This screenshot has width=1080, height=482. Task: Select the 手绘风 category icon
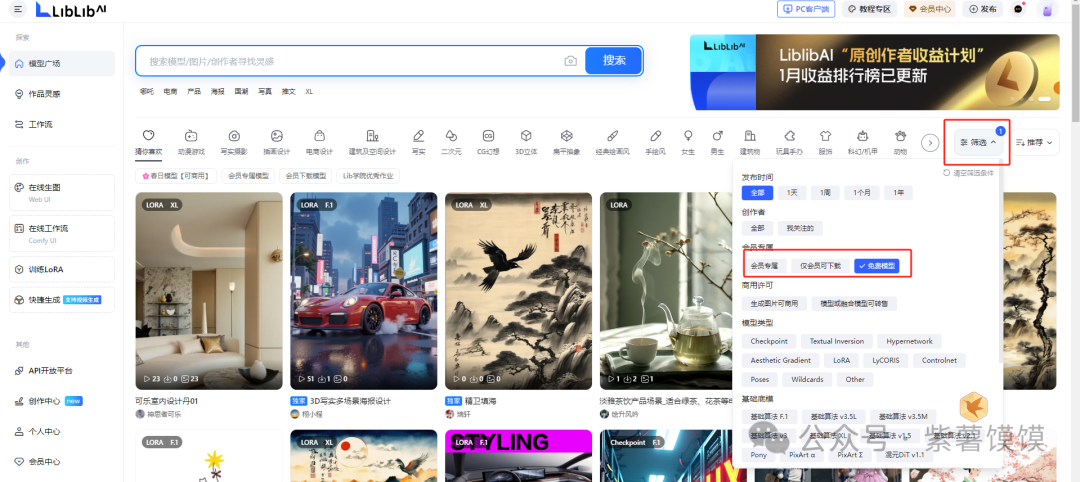pyautogui.click(x=656, y=136)
